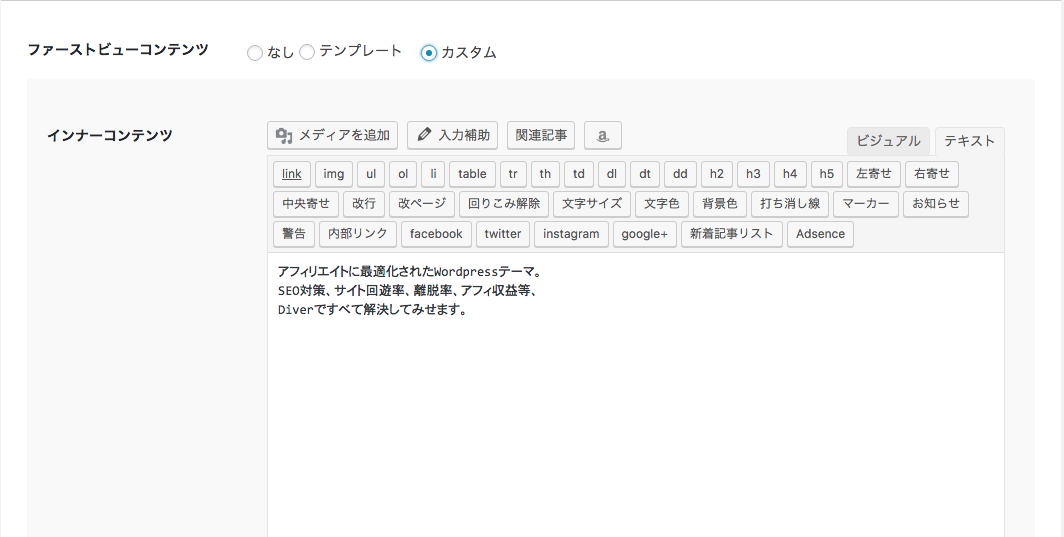
Task: Open the 文字色 text color option
Action: click(x=661, y=204)
